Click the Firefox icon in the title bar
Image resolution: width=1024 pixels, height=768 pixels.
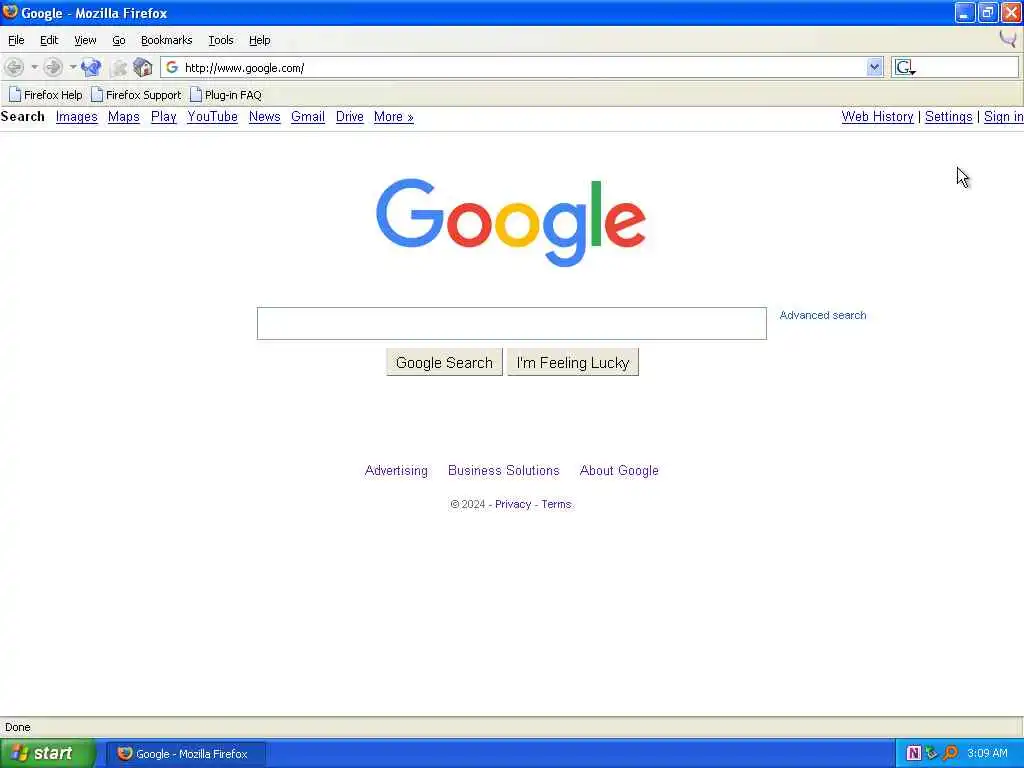pos(10,12)
